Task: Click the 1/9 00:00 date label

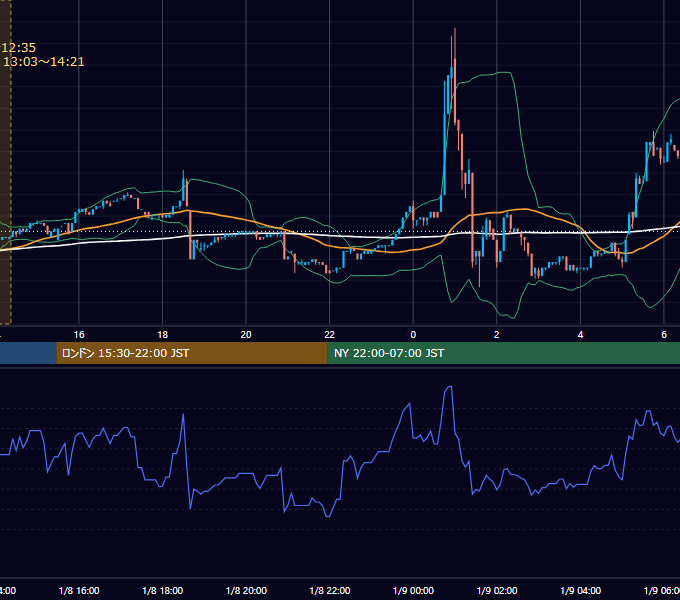Action: (x=413, y=591)
